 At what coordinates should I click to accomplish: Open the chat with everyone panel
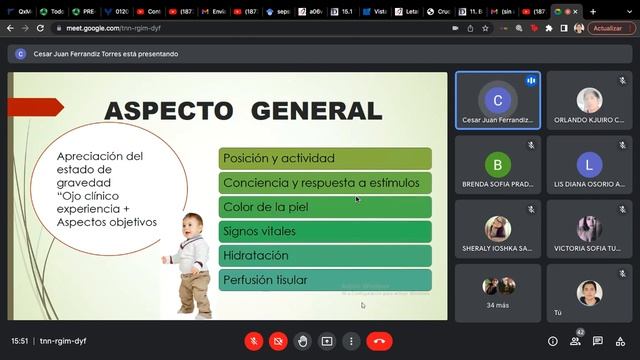pyautogui.click(x=598, y=341)
